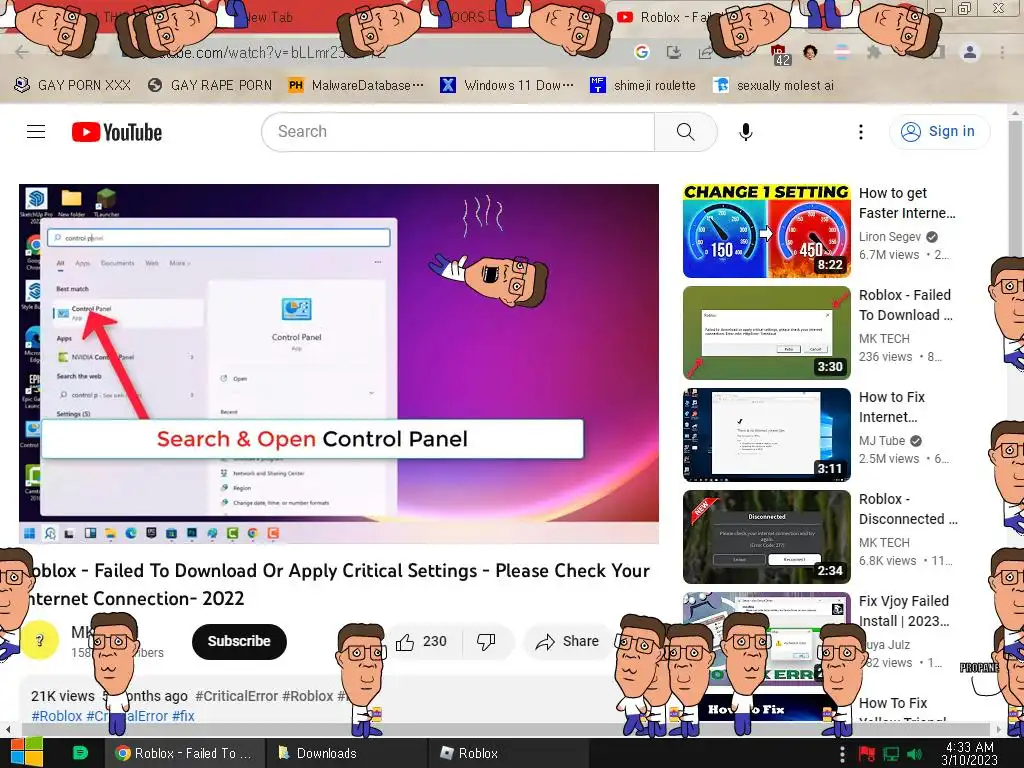
Task: Open the MalwareDatabase bookmark
Action: pos(356,85)
